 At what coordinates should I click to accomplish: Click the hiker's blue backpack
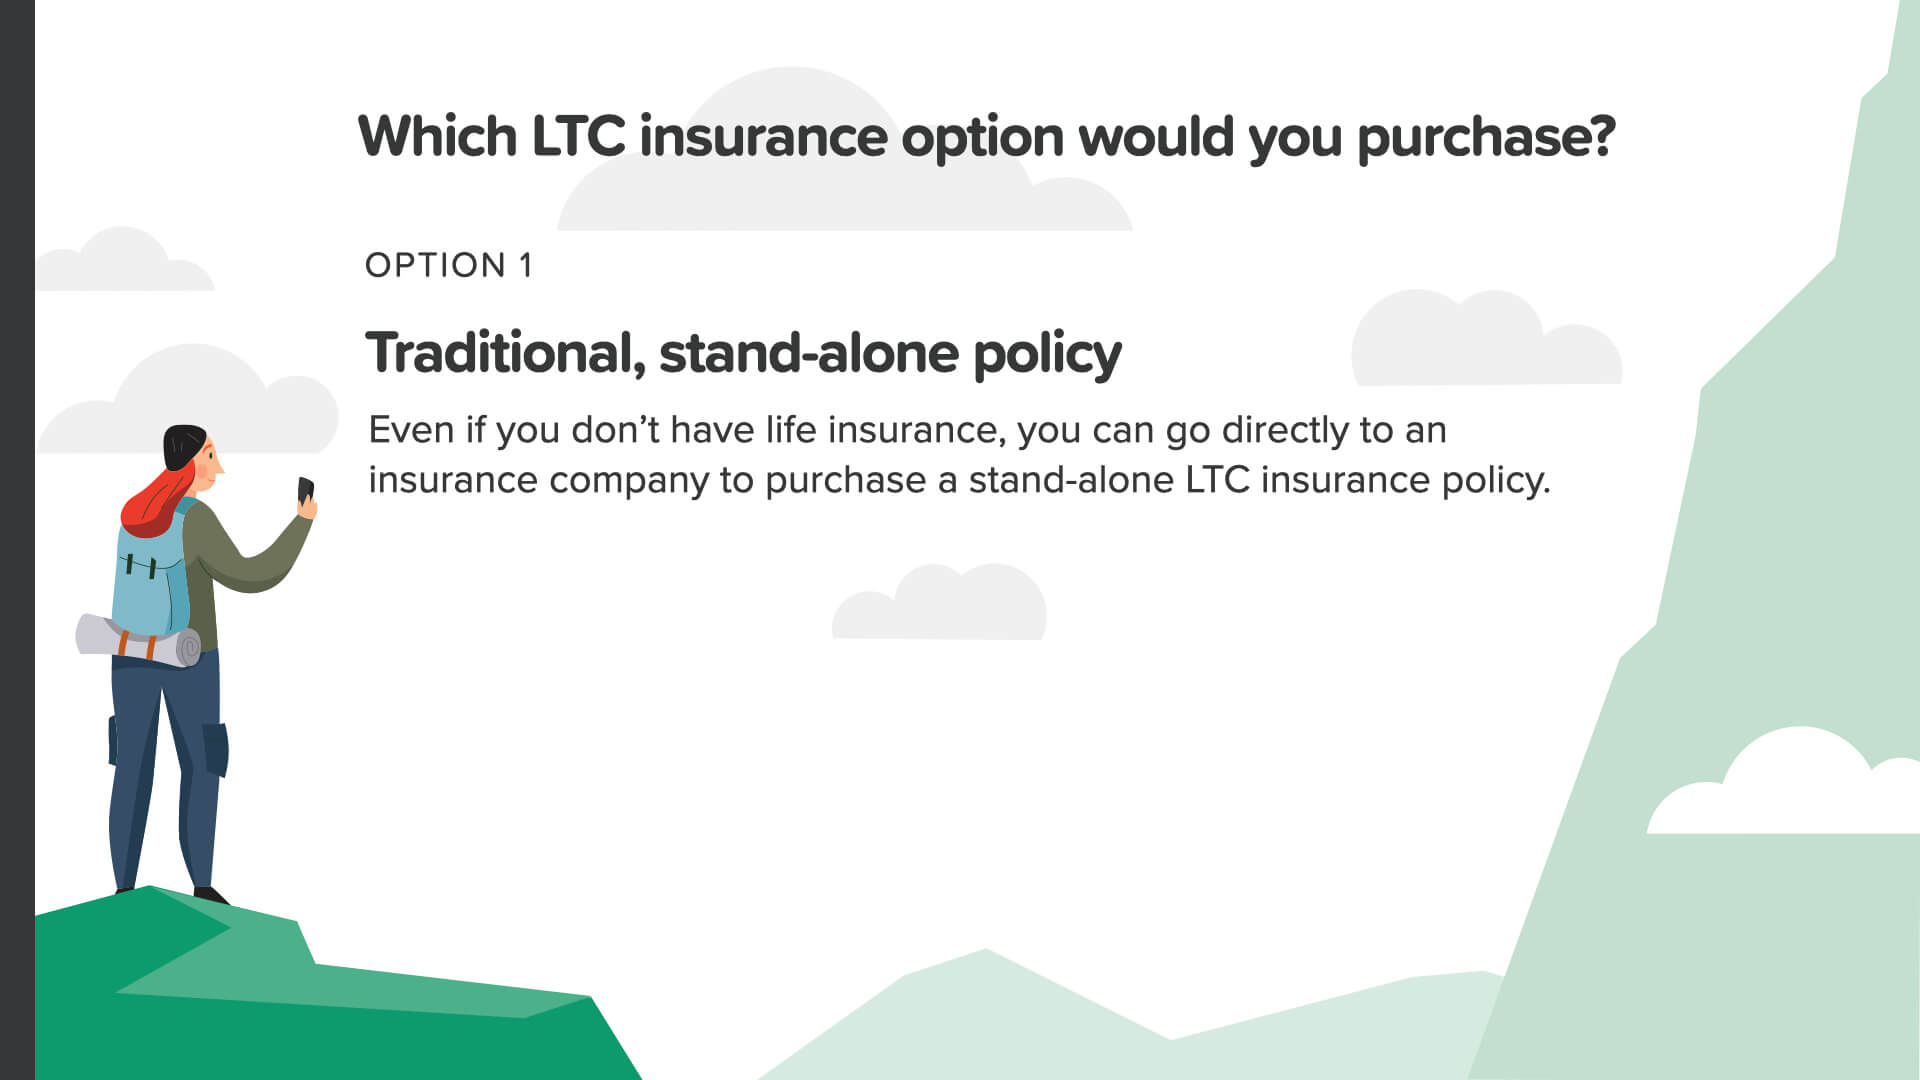(x=150, y=585)
